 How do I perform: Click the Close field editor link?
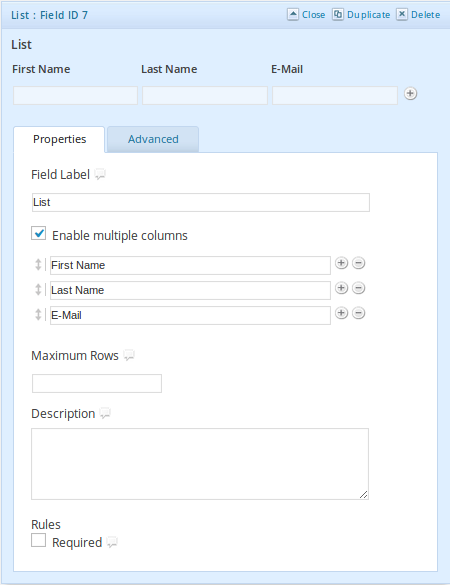[x=313, y=15]
